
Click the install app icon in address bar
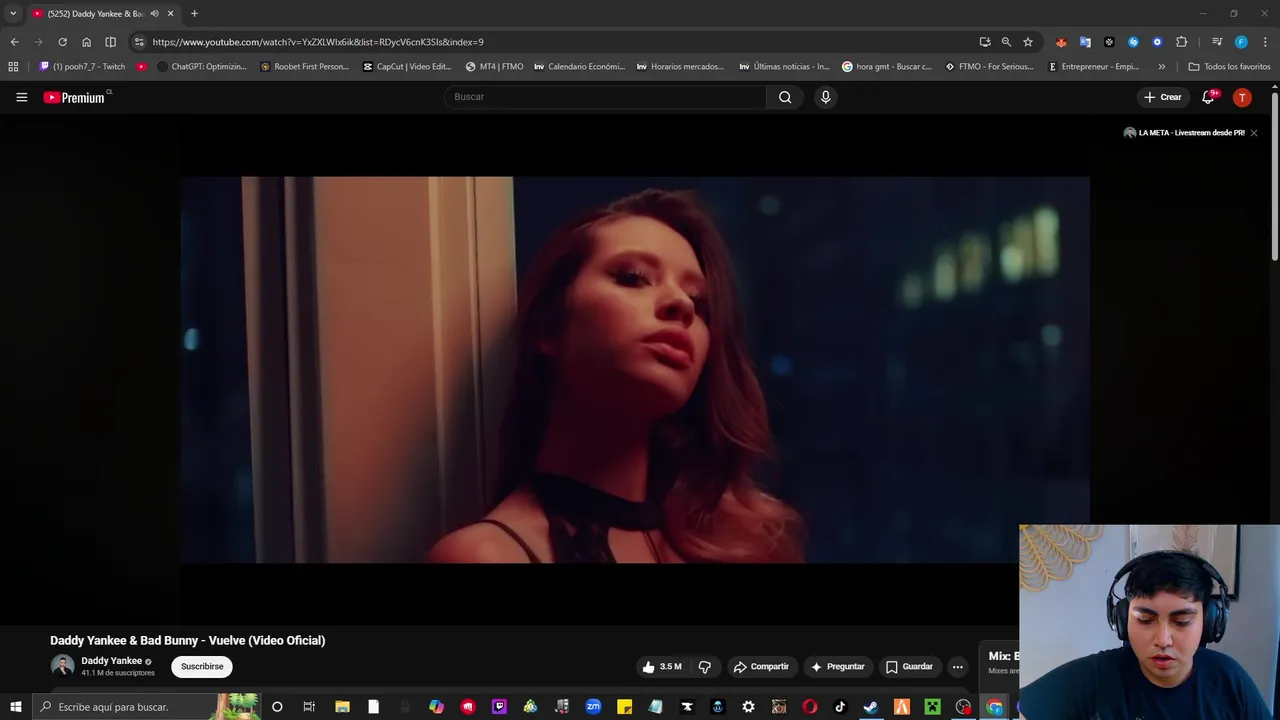pyautogui.click(x=985, y=42)
